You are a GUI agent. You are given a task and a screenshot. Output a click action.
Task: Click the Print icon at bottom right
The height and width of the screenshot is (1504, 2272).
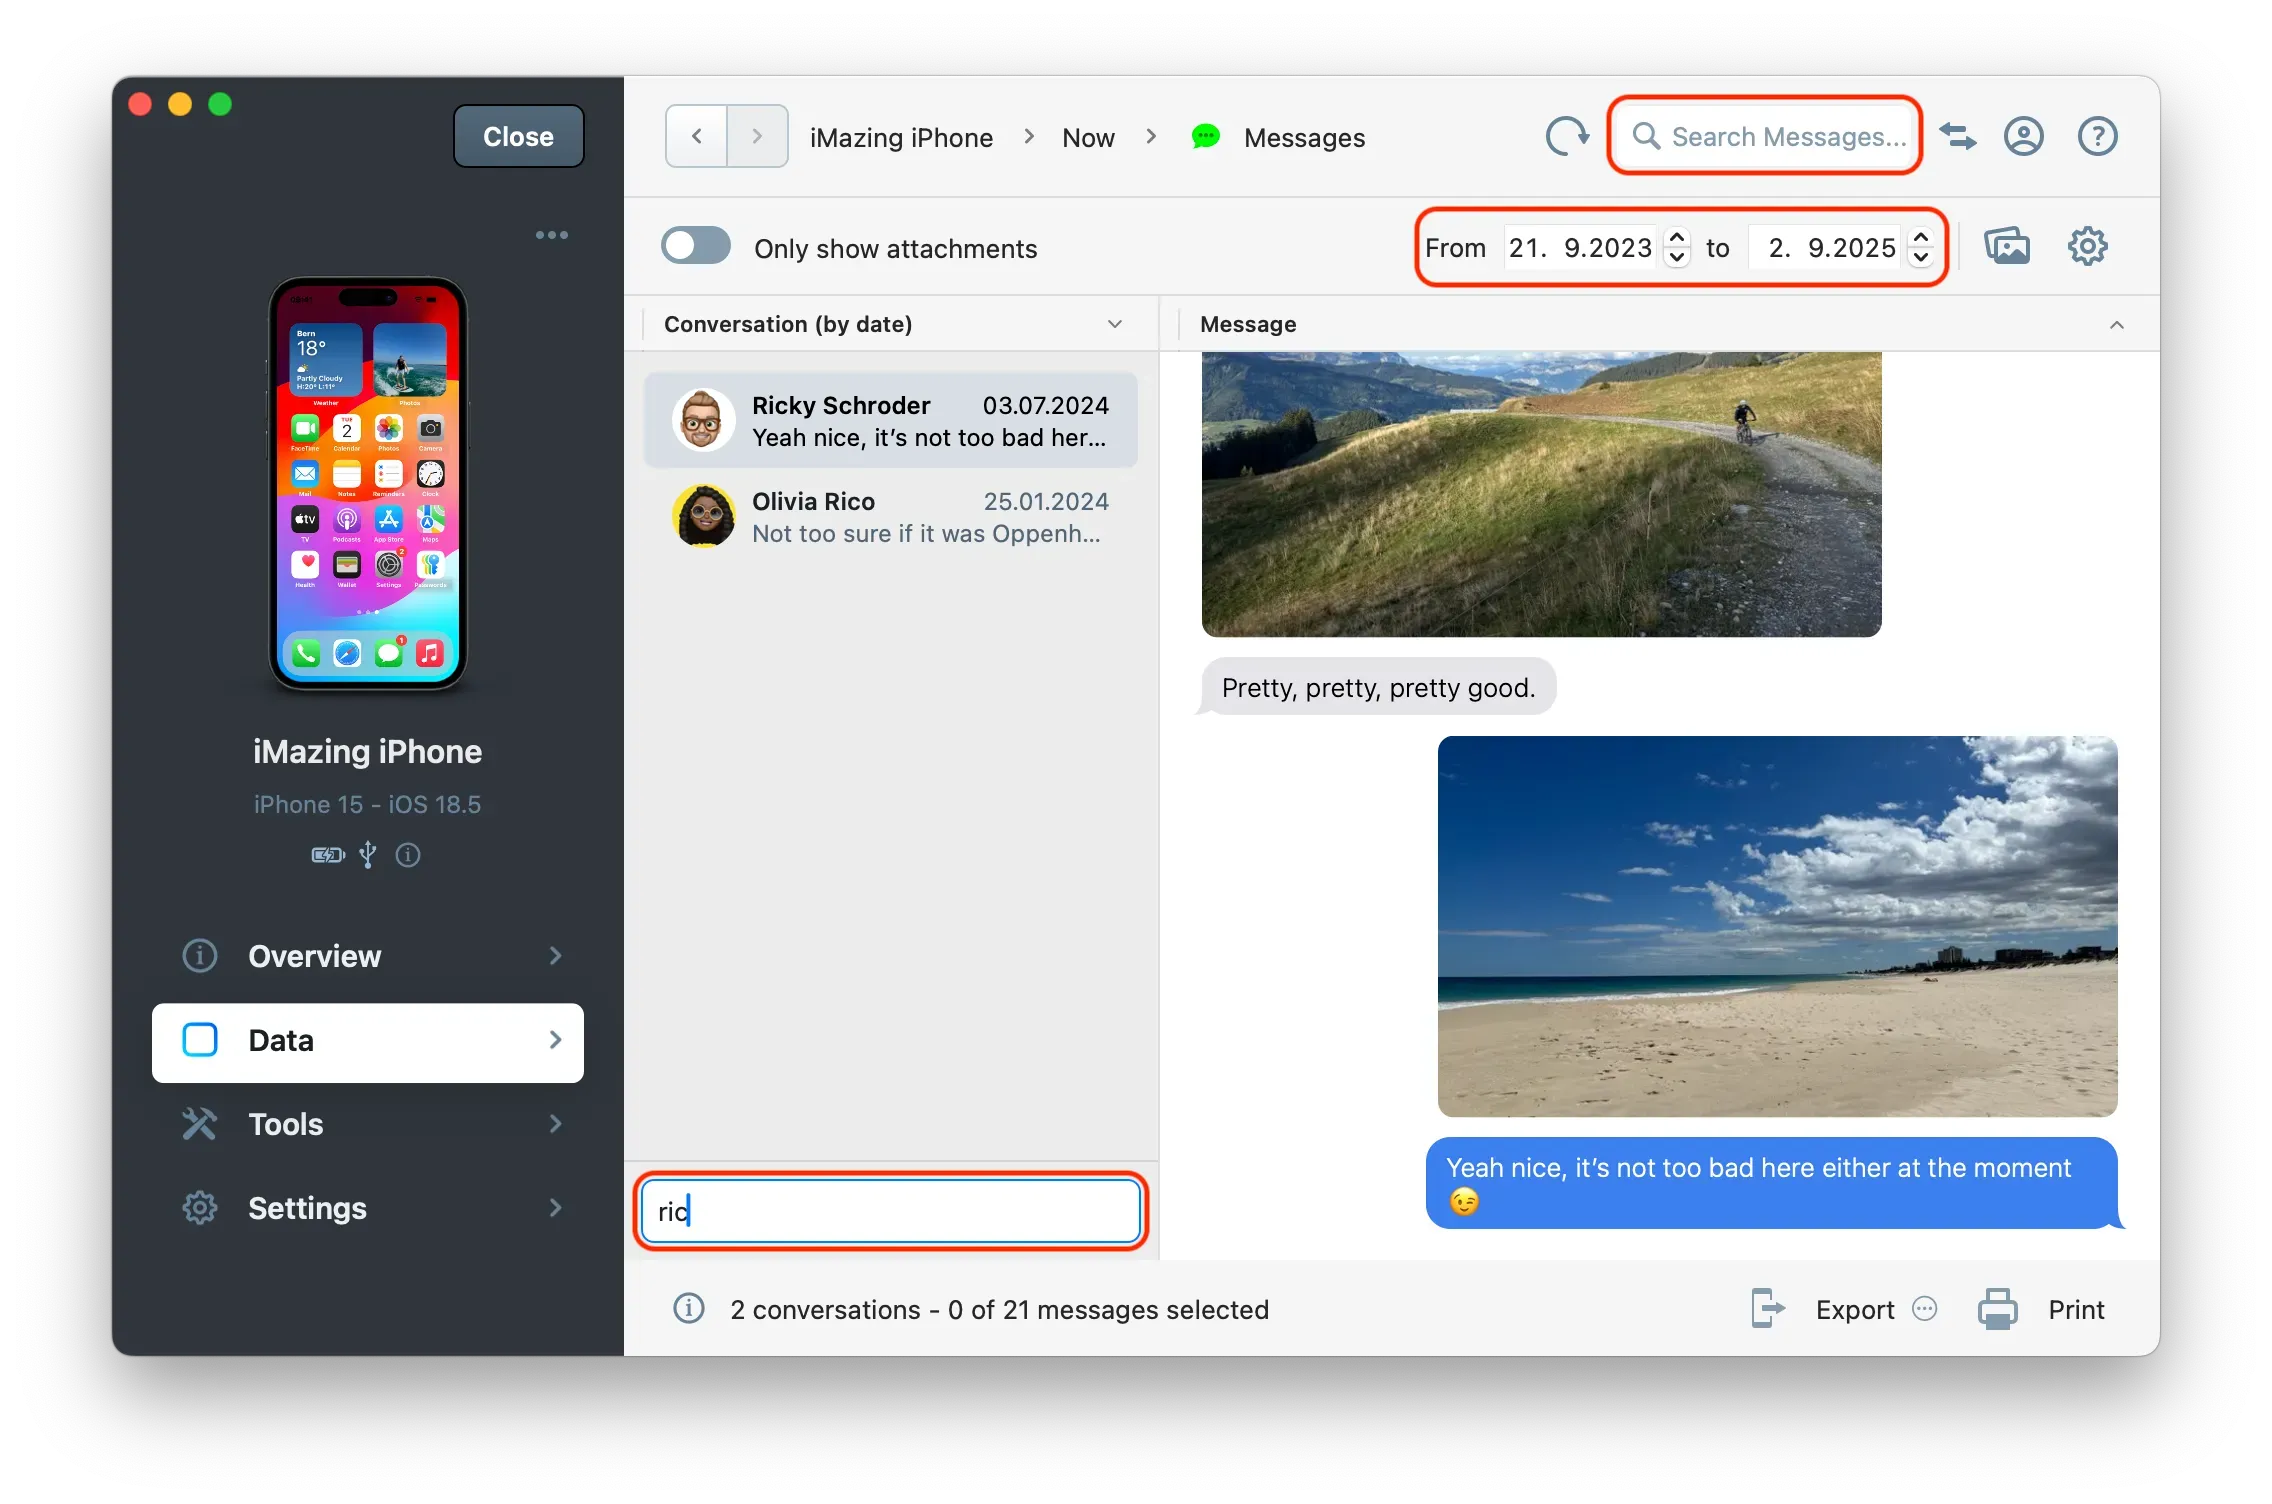point(1996,1309)
